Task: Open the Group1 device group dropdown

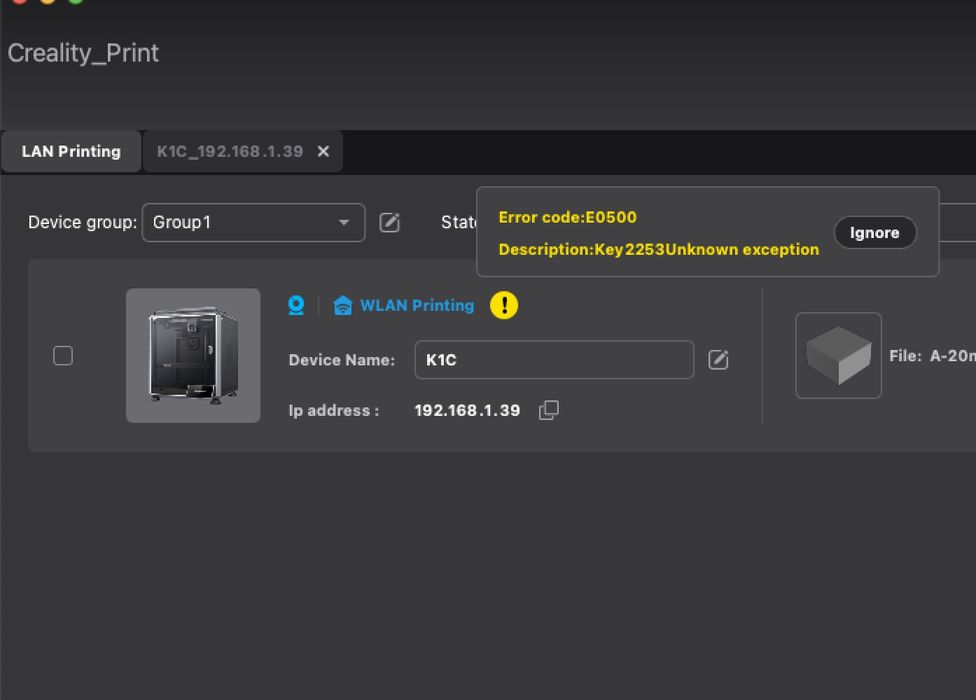Action: pyautogui.click(x=251, y=222)
